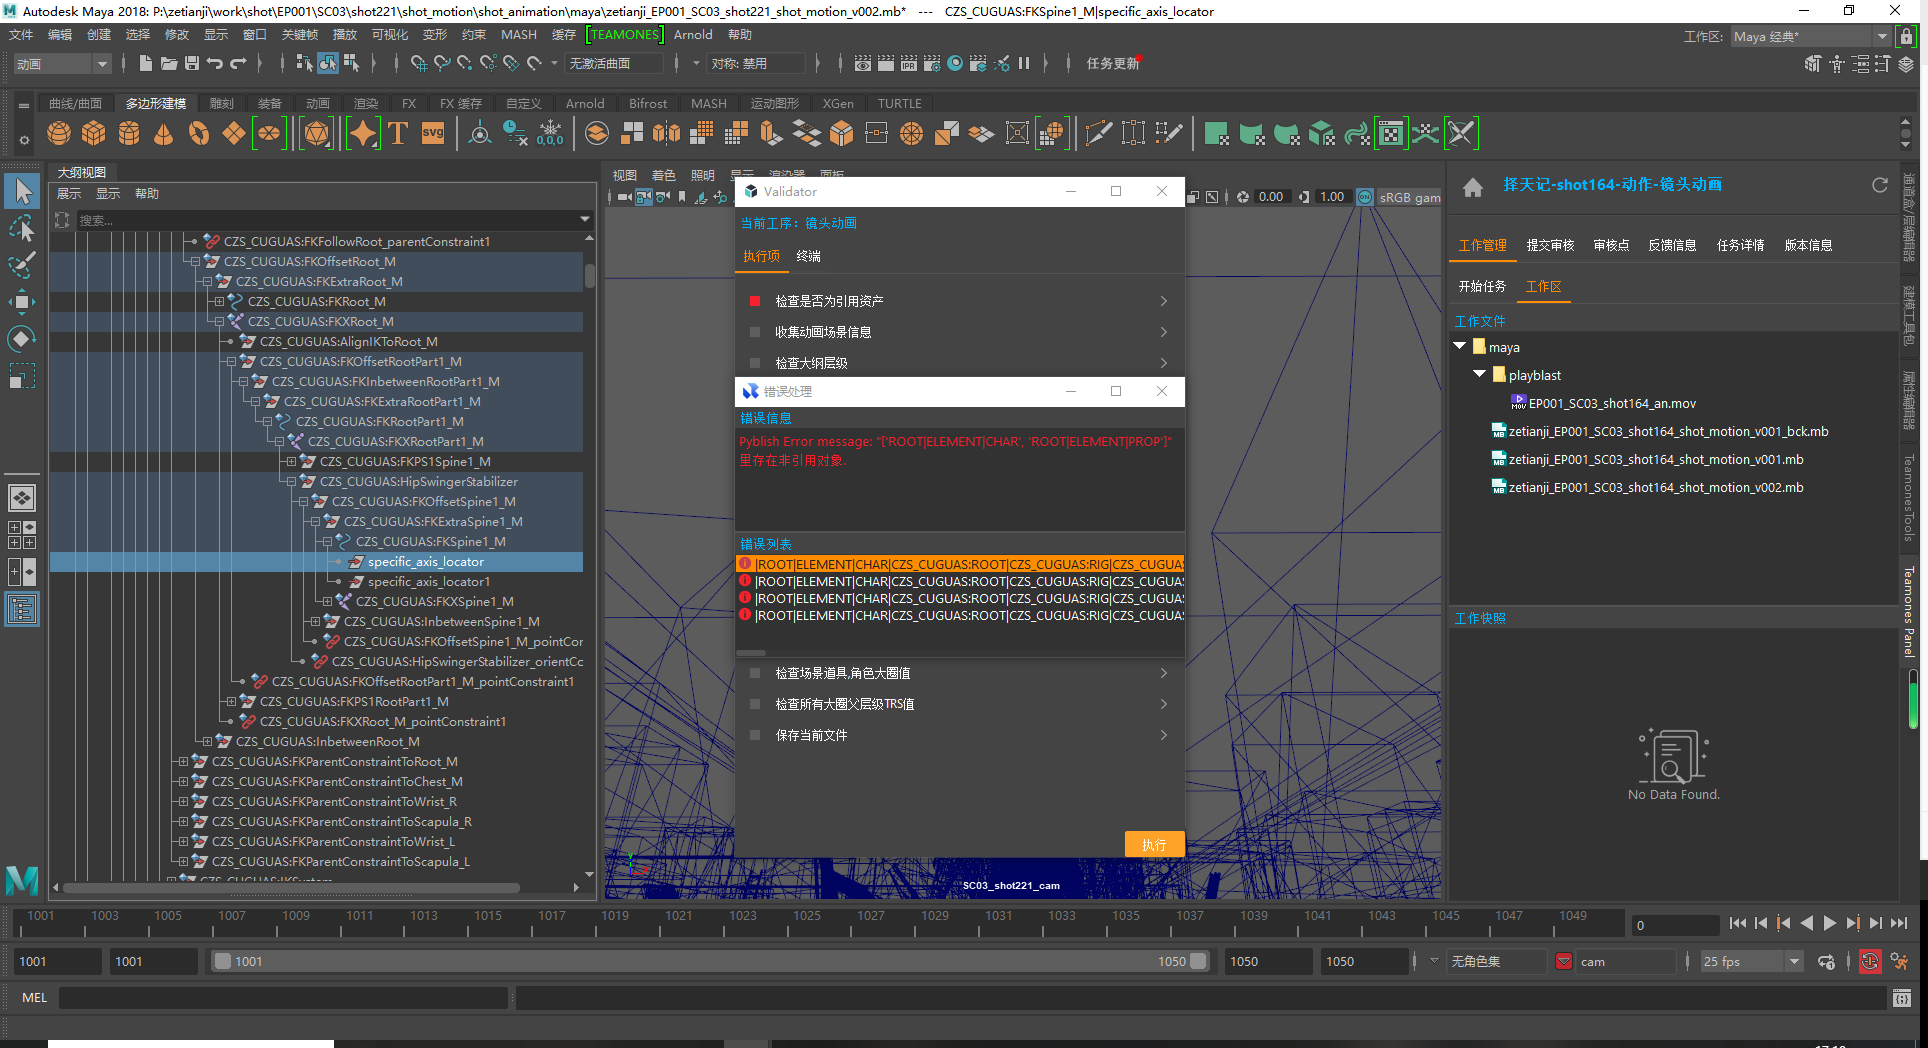Expand the CZS_CUGUAS:FKRoot_M node
Viewport: 1928px width, 1048px height.
pyautogui.click(x=220, y=301)
